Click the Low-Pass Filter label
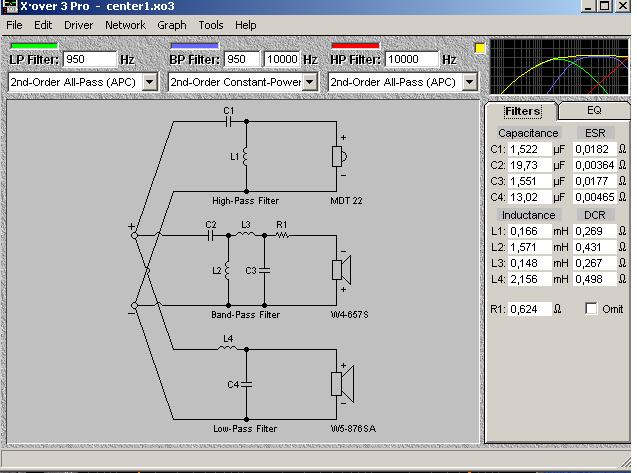Image resolution: width=637 pixels, height=473 pixels. (x=245, y=429)
